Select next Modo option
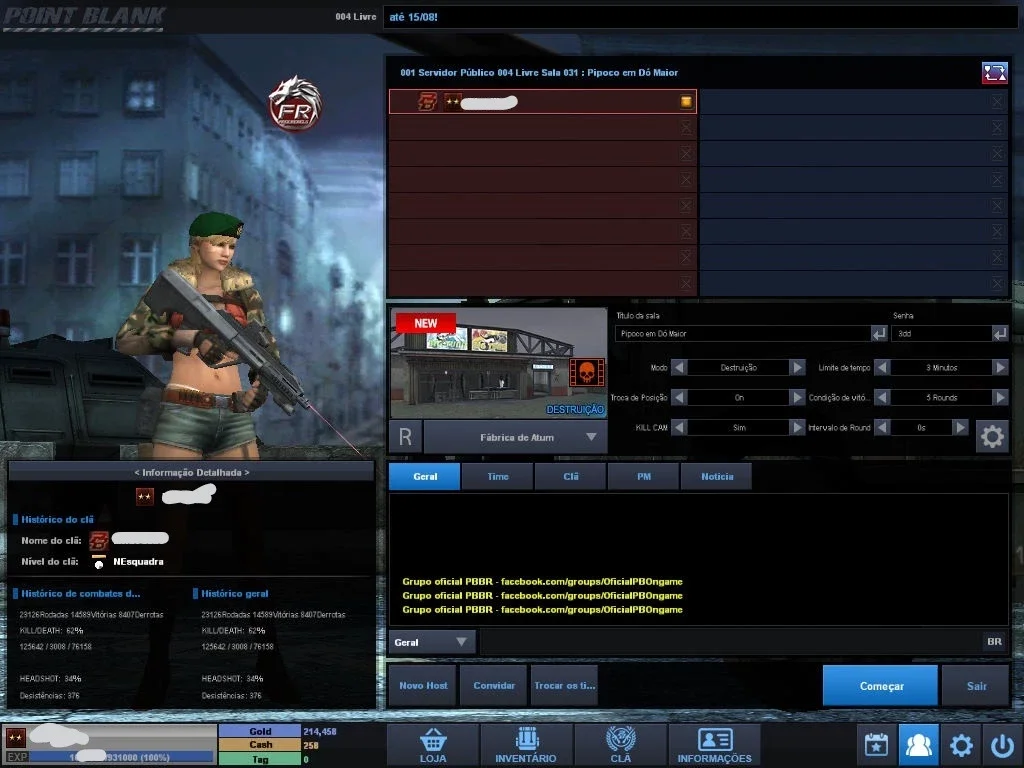Viewport: 1024px width, 768px height. click(x=797, y=368)
